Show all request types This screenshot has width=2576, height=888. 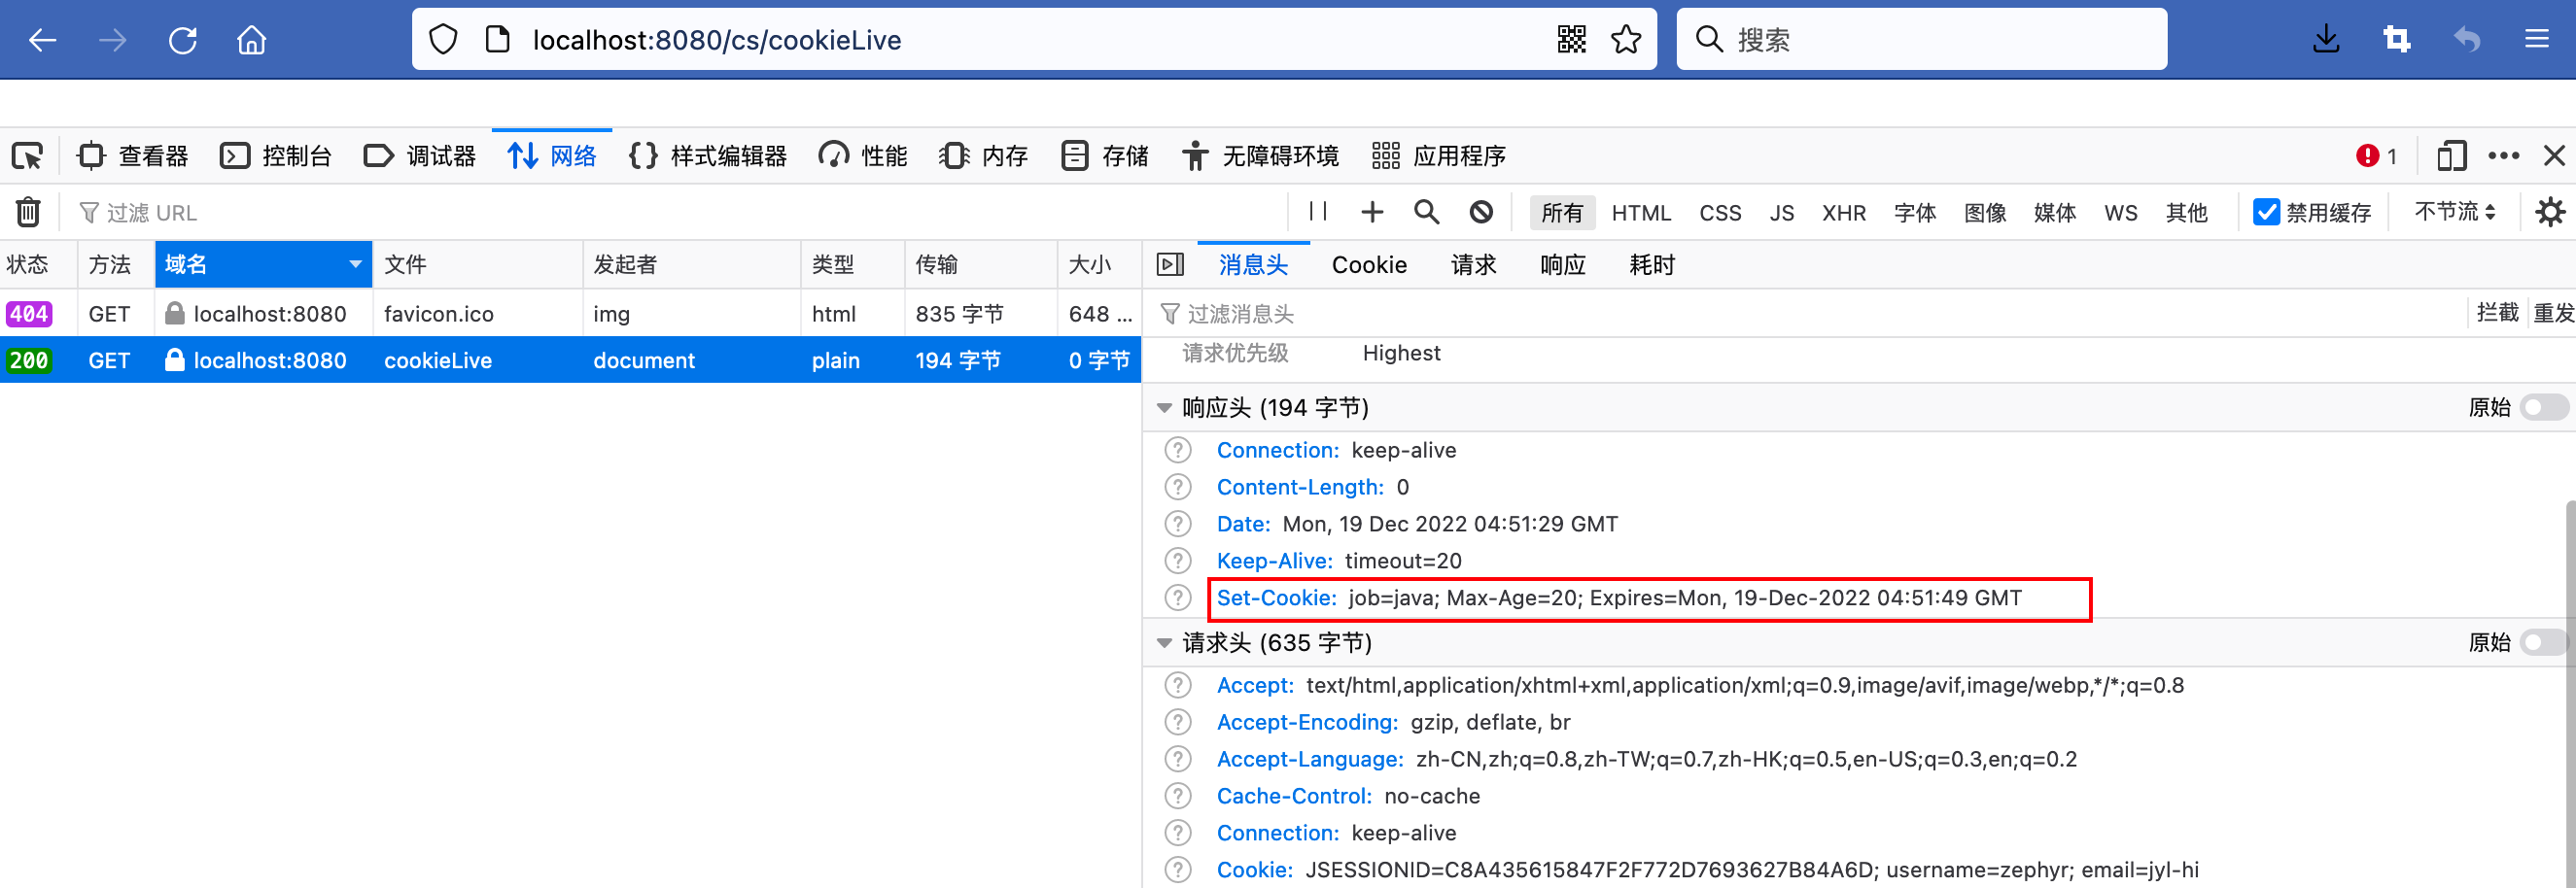click(1562, 212)
